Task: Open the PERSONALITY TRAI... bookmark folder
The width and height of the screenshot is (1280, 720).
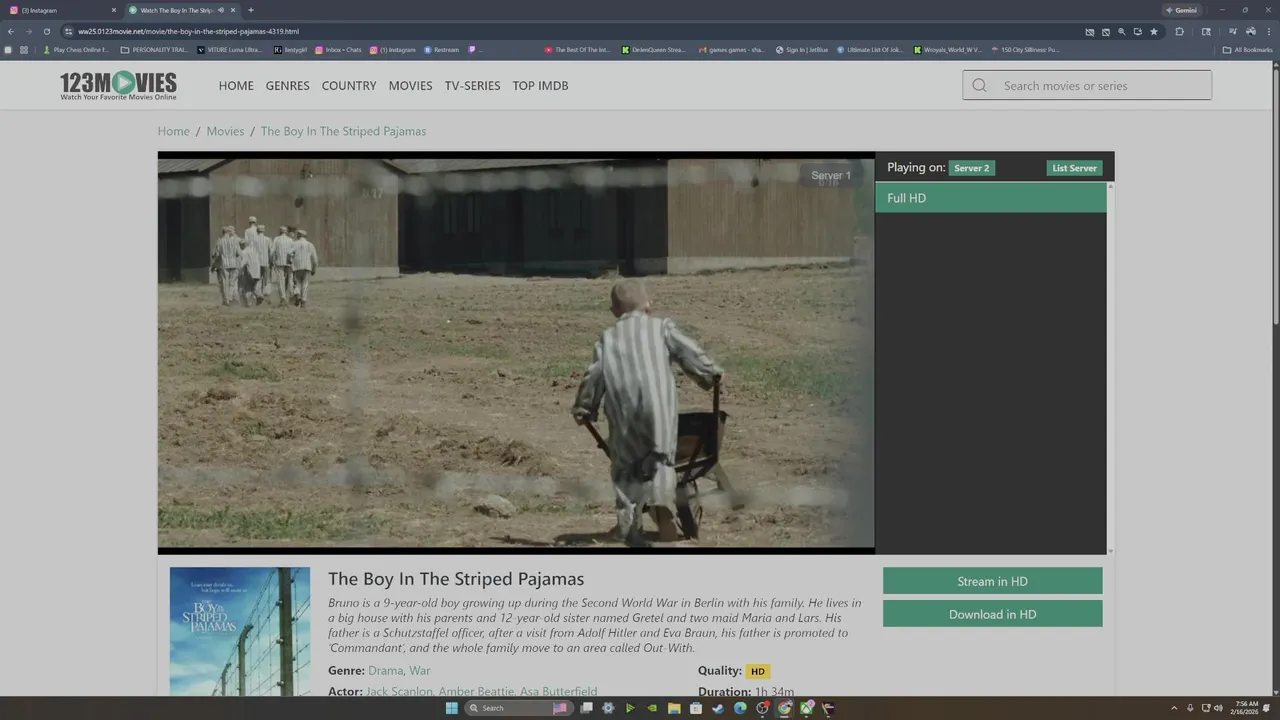Action: click(154, 49)
